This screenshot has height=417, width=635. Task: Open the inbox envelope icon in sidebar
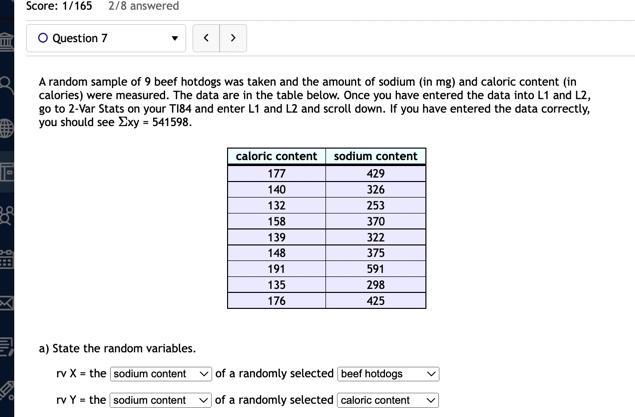6,303
